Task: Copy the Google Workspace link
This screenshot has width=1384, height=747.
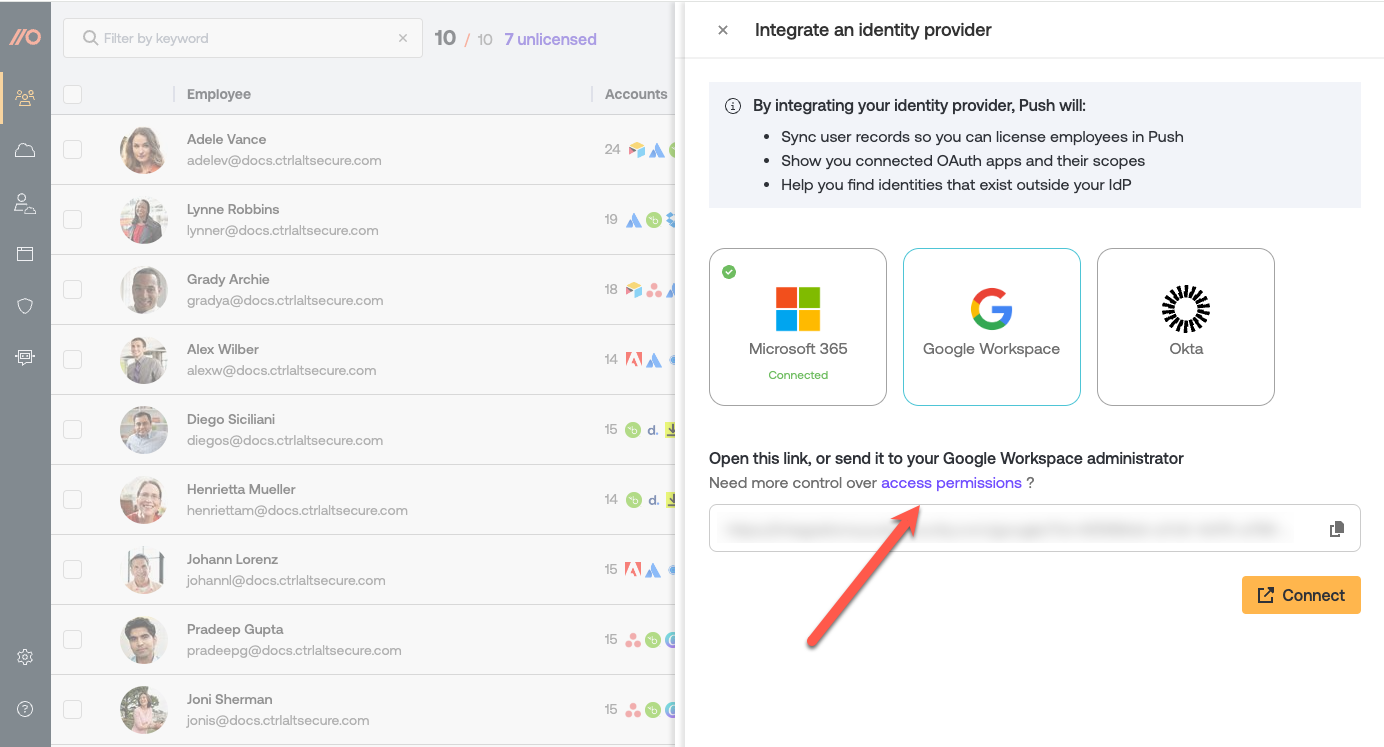Action: click(x=1336, y=529)
